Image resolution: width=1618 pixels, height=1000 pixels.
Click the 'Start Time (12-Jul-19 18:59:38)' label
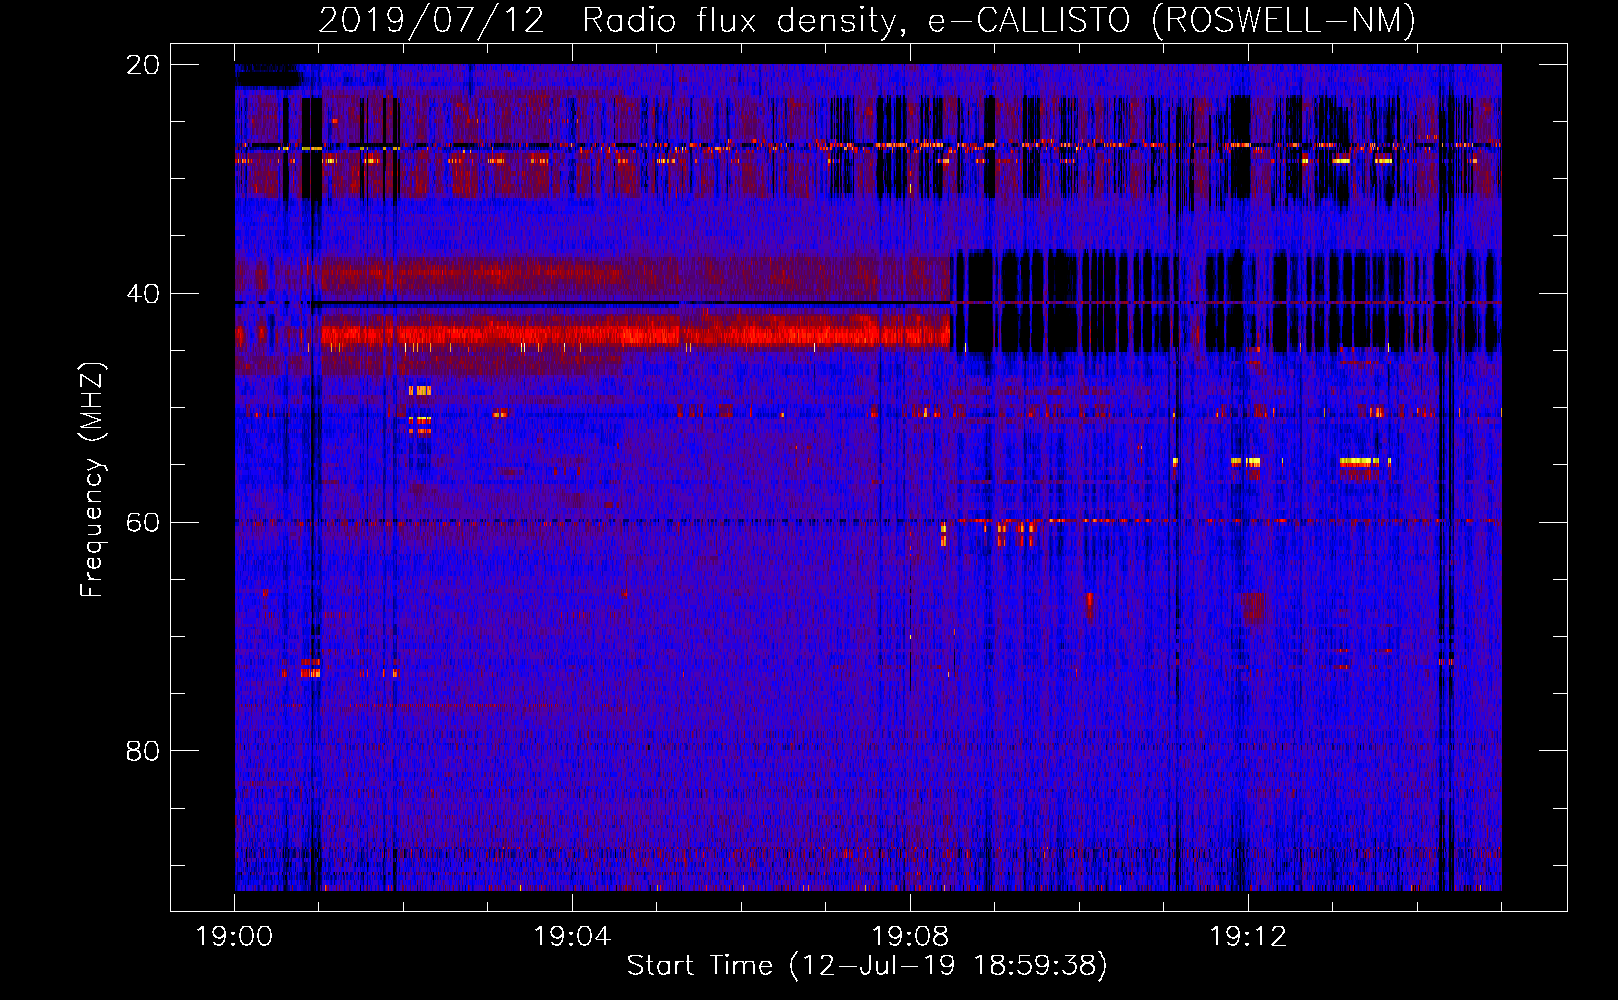pos(867,966)
